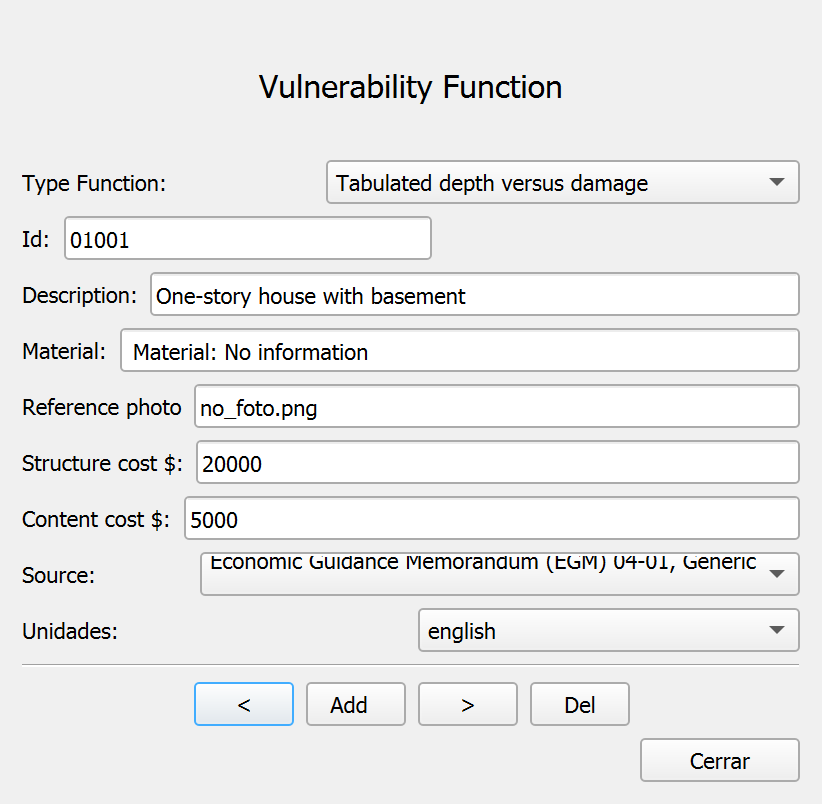This screenshot has height=804, width=822.
Task: Close dialog with the Cerrar button
Action: [720, 760]
